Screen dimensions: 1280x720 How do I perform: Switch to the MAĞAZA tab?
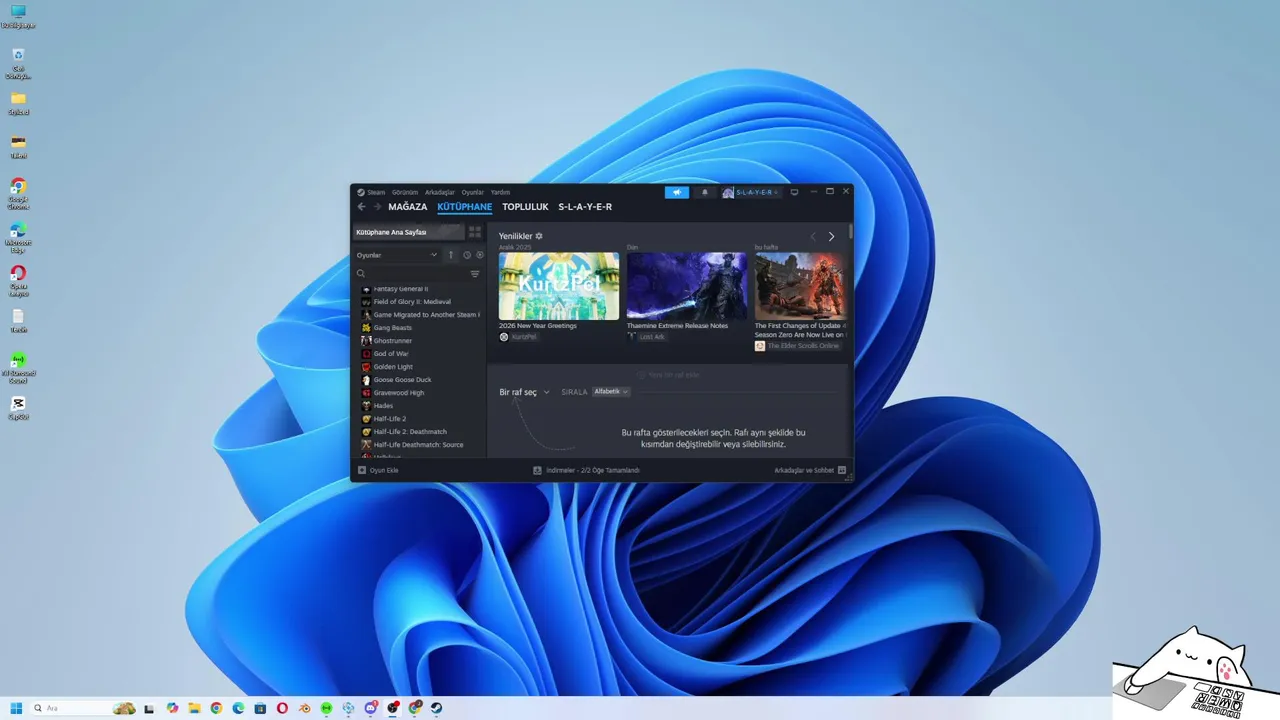point(408,207)
